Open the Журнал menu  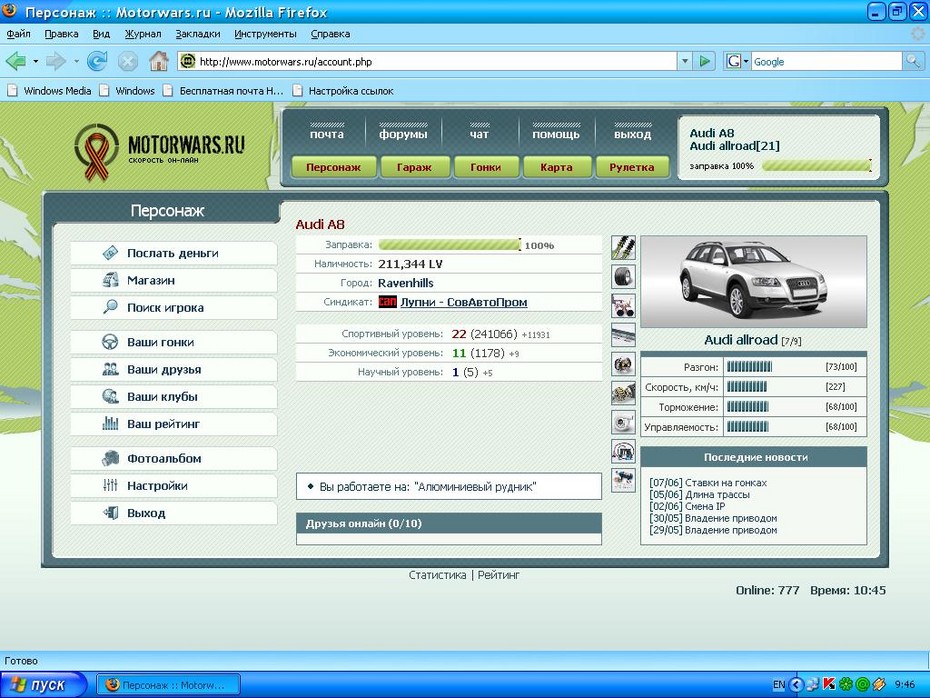143,34
